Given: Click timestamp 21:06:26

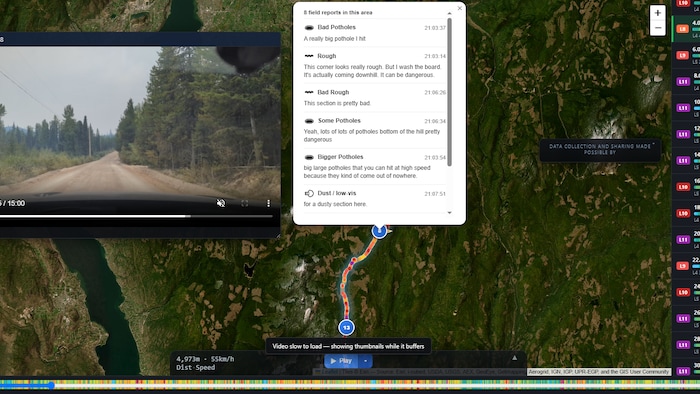Looking at the screenshot, I should (x=435, y=93).
